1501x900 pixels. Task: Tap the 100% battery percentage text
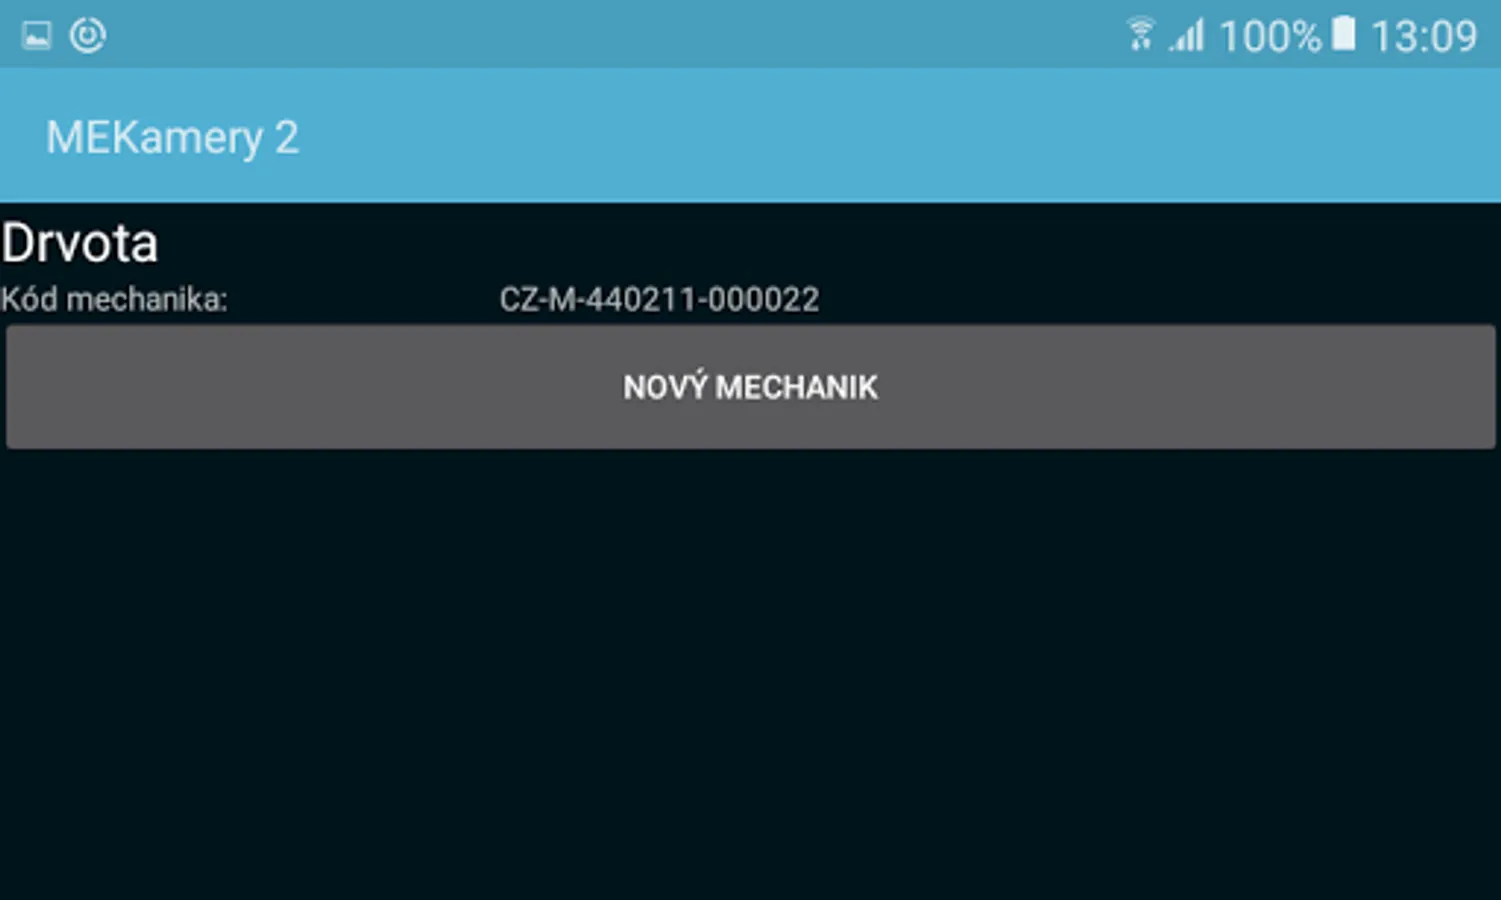(x=1270, y=37)
